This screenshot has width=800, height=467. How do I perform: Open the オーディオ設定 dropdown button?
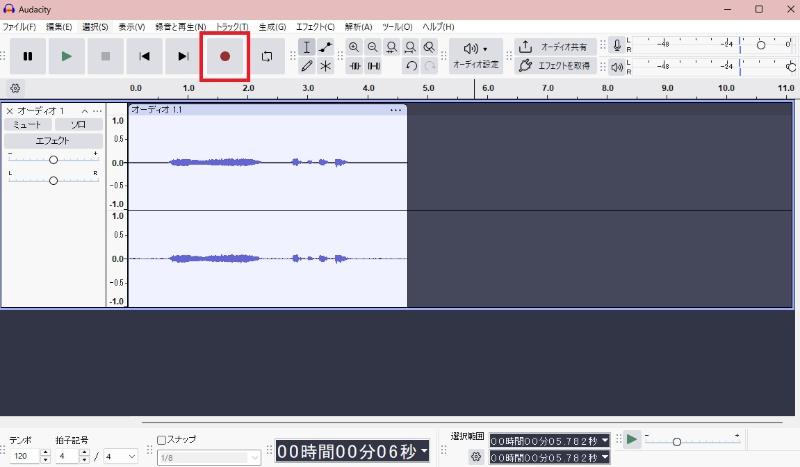pos(476,56)
